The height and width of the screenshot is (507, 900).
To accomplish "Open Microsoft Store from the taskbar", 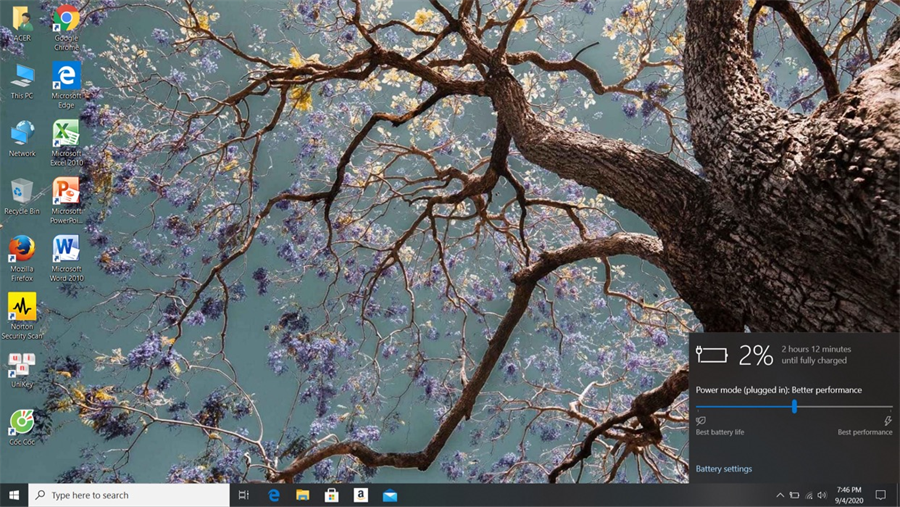I will click(331, 495).
